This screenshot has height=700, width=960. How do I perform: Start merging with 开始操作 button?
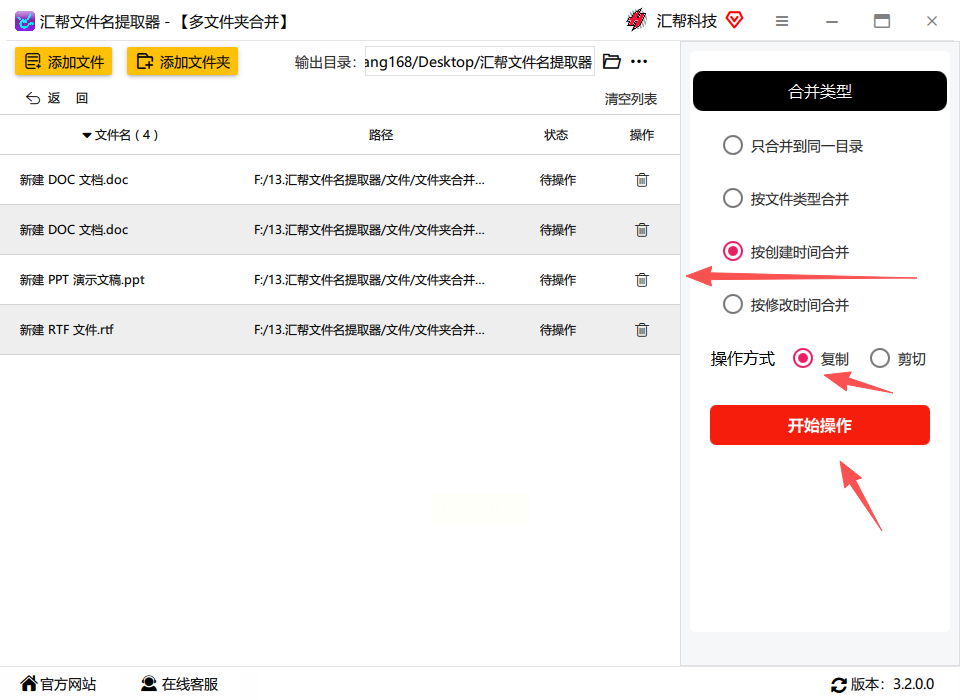tap(819, 425)
